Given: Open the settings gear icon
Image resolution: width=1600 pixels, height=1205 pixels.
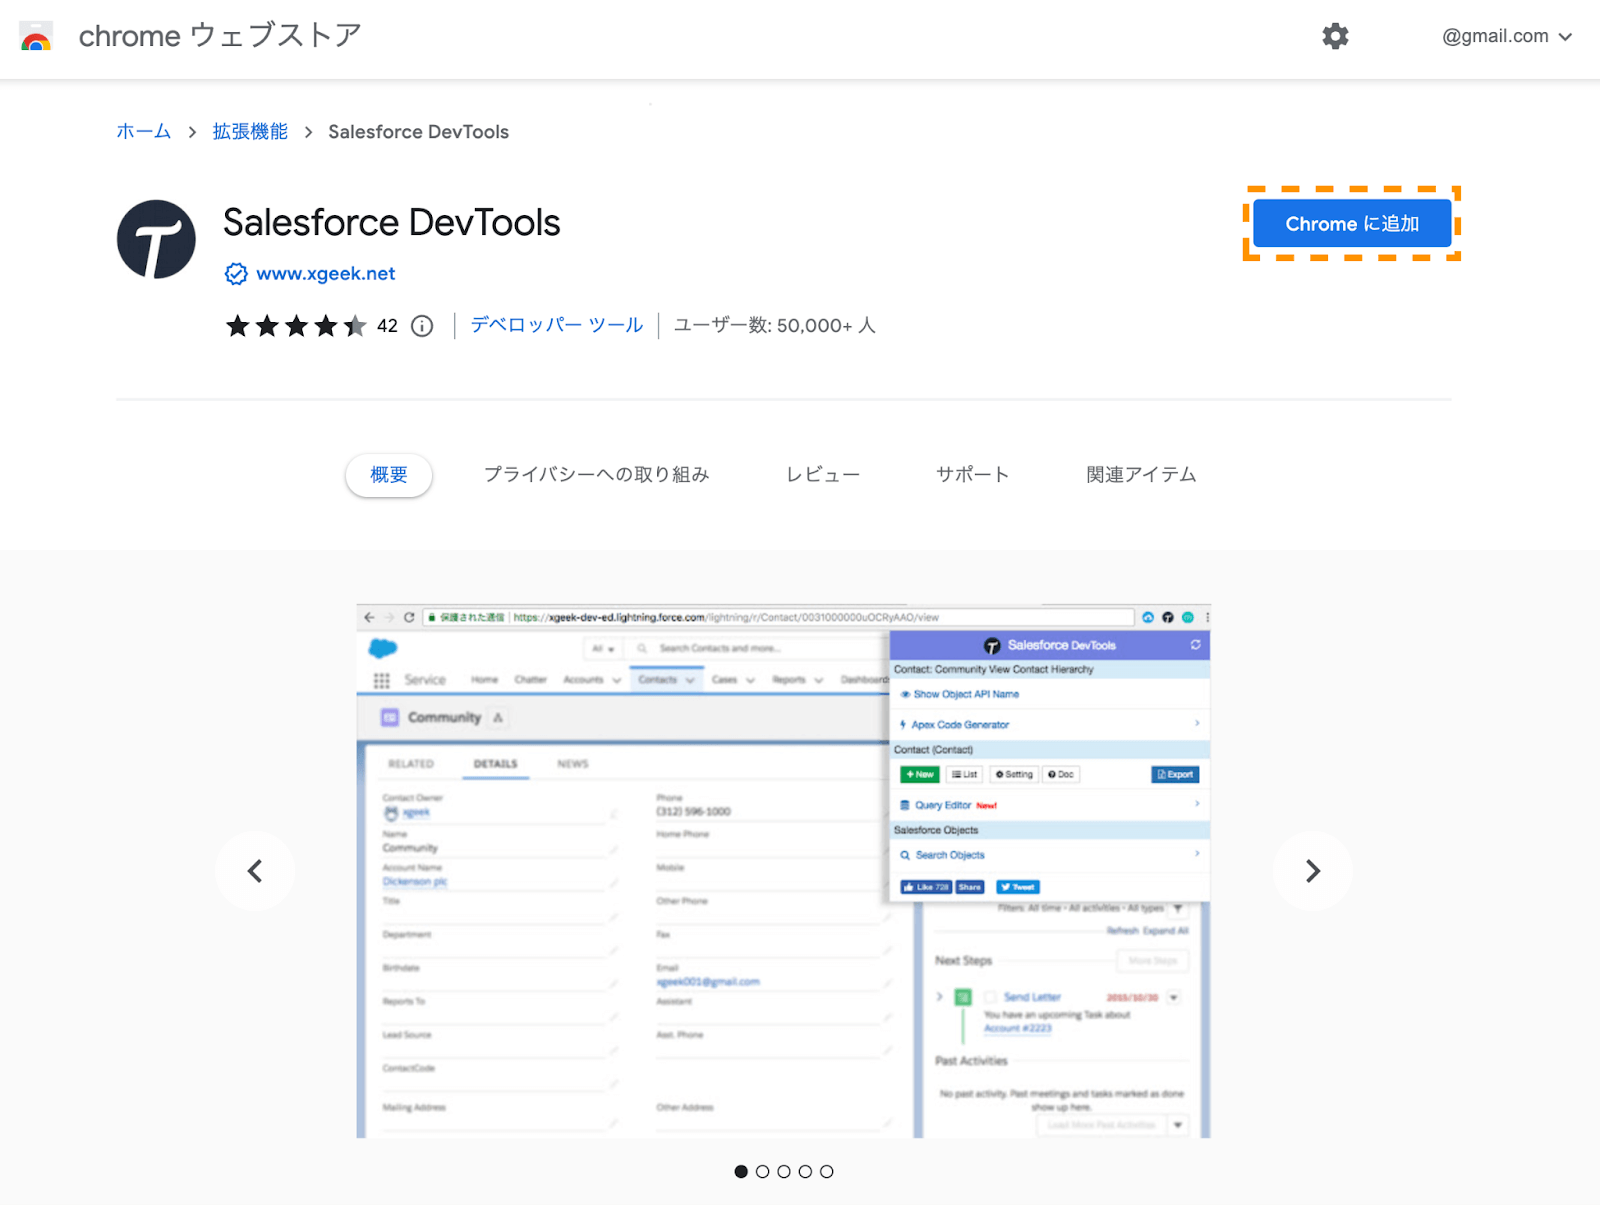Looking at the screenshot, I should coord(1335,36).
